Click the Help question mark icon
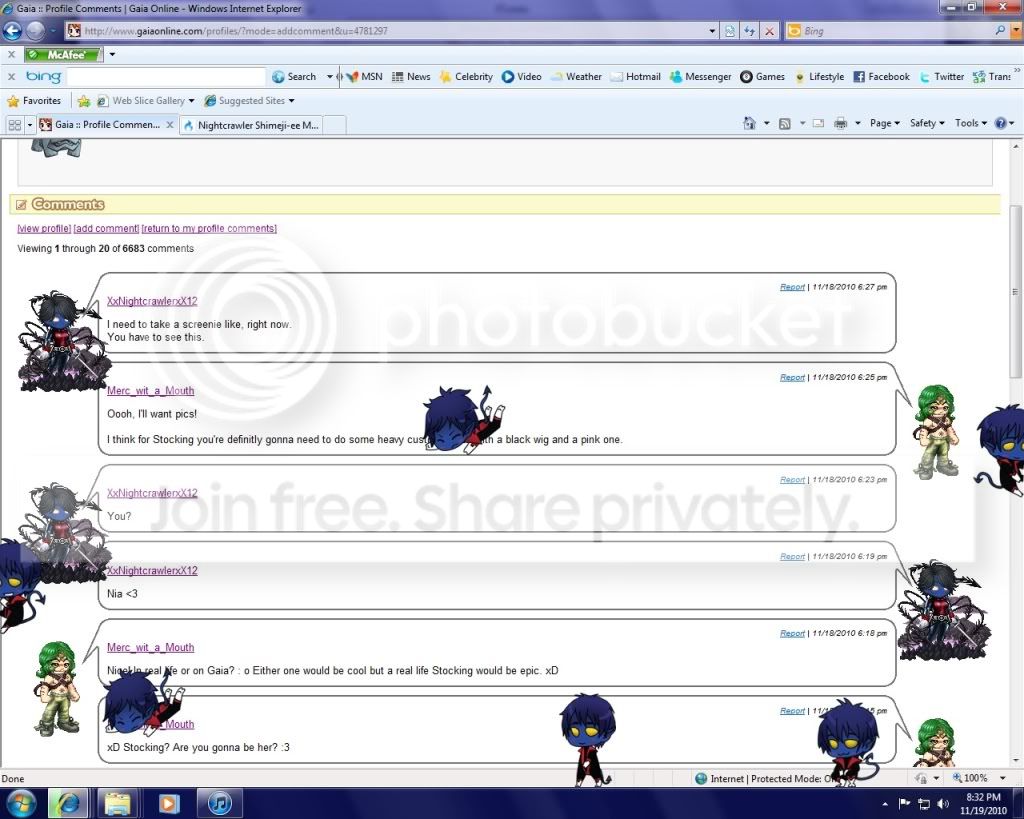Viewport: 1024px width, 819px height. pyautogui.click(x=1000, y=123)
